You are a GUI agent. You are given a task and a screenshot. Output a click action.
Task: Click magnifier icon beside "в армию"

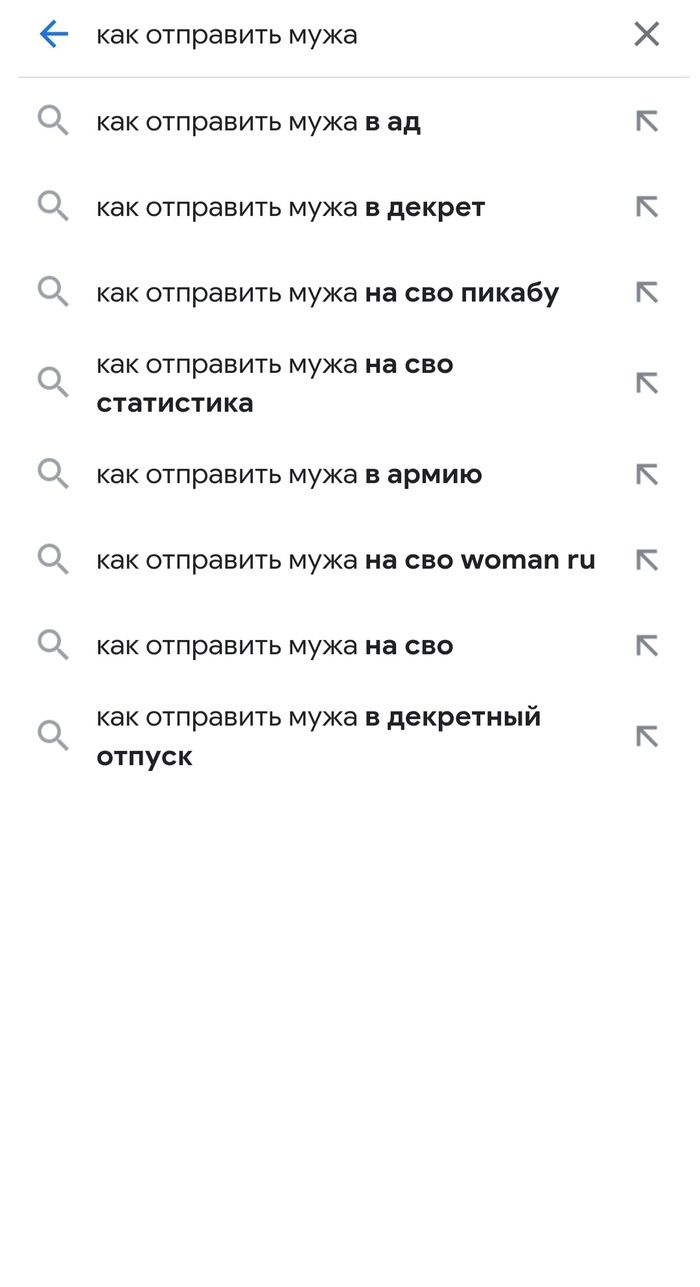(x=53, y=474)
